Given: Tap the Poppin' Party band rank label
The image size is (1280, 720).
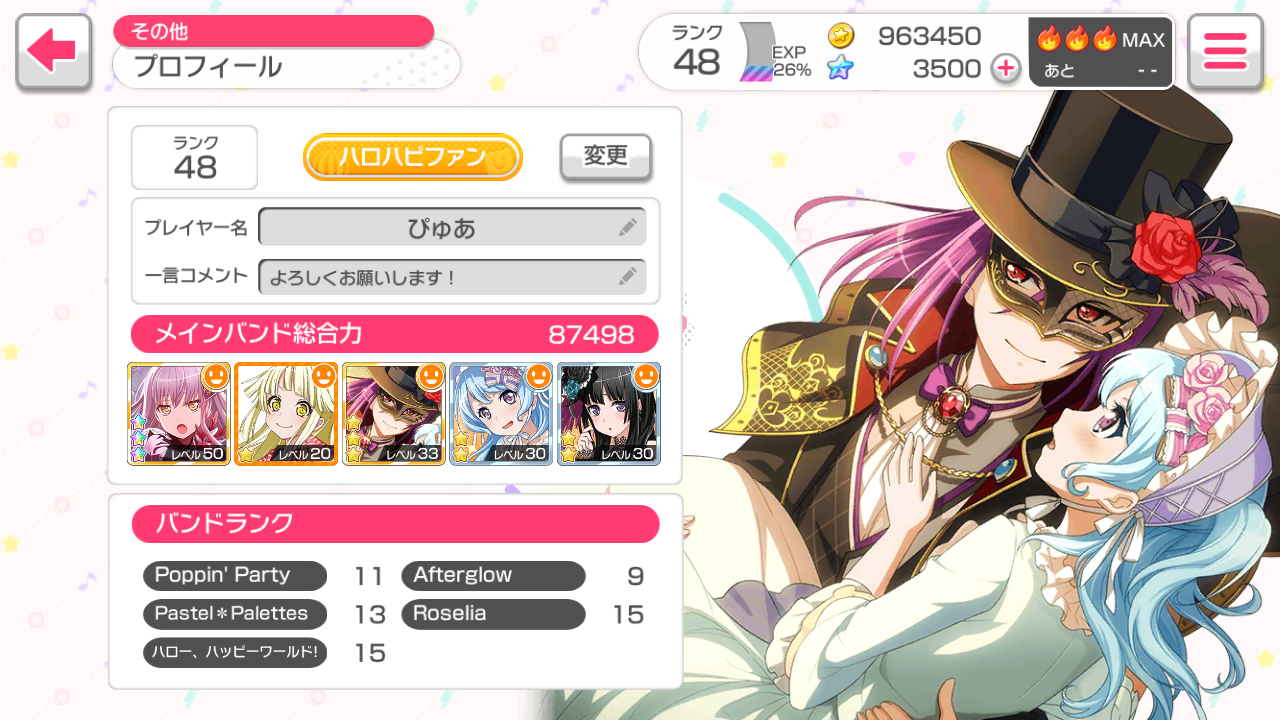Looking at the screenshot, I should 235,576.
